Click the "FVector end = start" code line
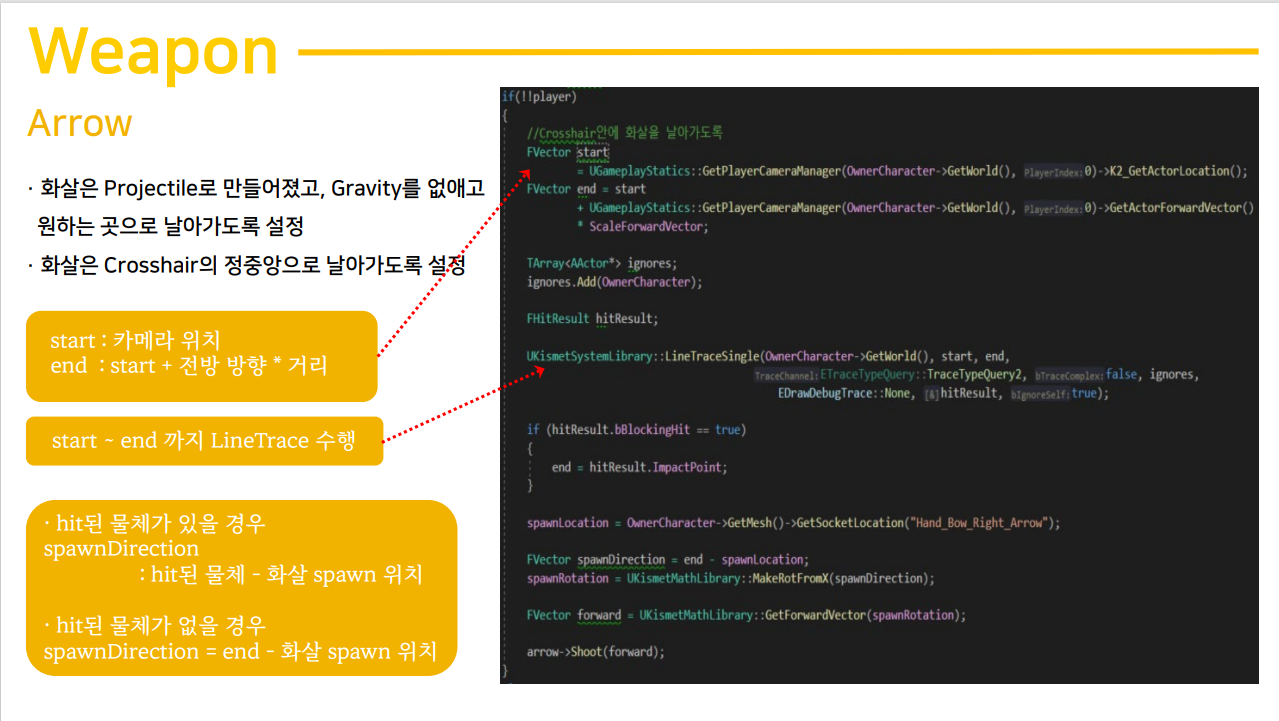This screenshot has width=1279, height=721. (586, 189)
